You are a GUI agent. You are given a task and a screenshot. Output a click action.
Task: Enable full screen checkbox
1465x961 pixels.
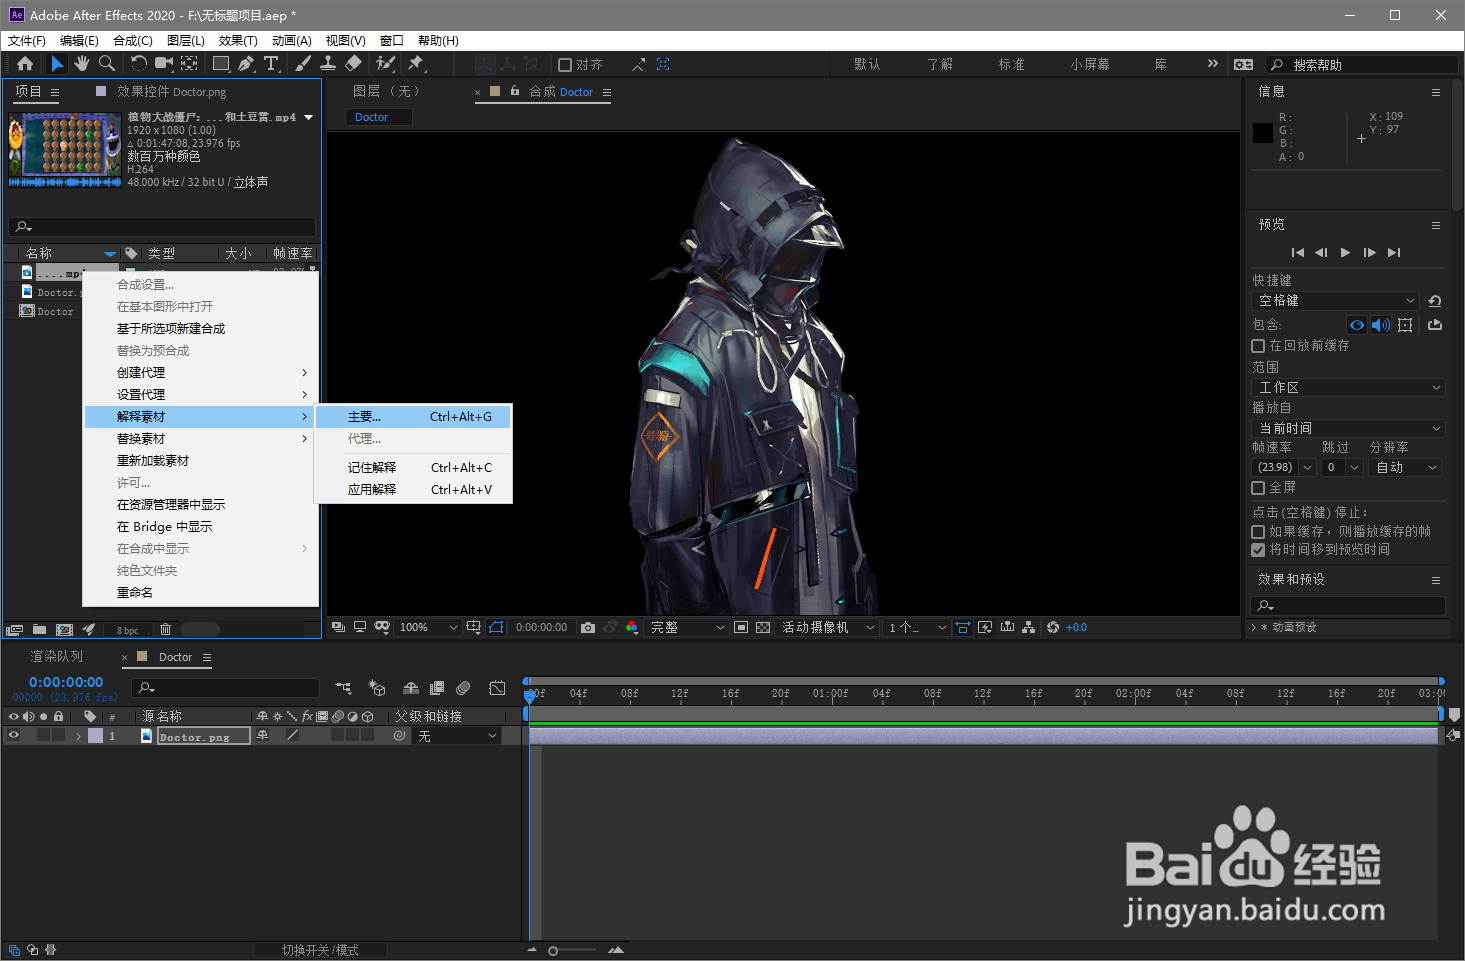[1258, 488]
